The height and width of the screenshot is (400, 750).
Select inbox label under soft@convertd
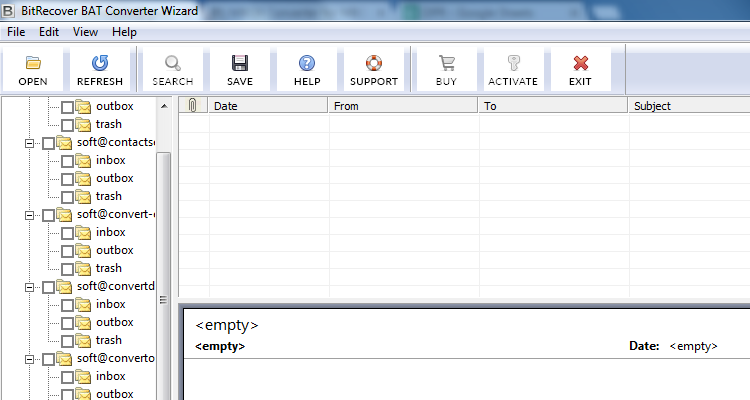(110, 304)
